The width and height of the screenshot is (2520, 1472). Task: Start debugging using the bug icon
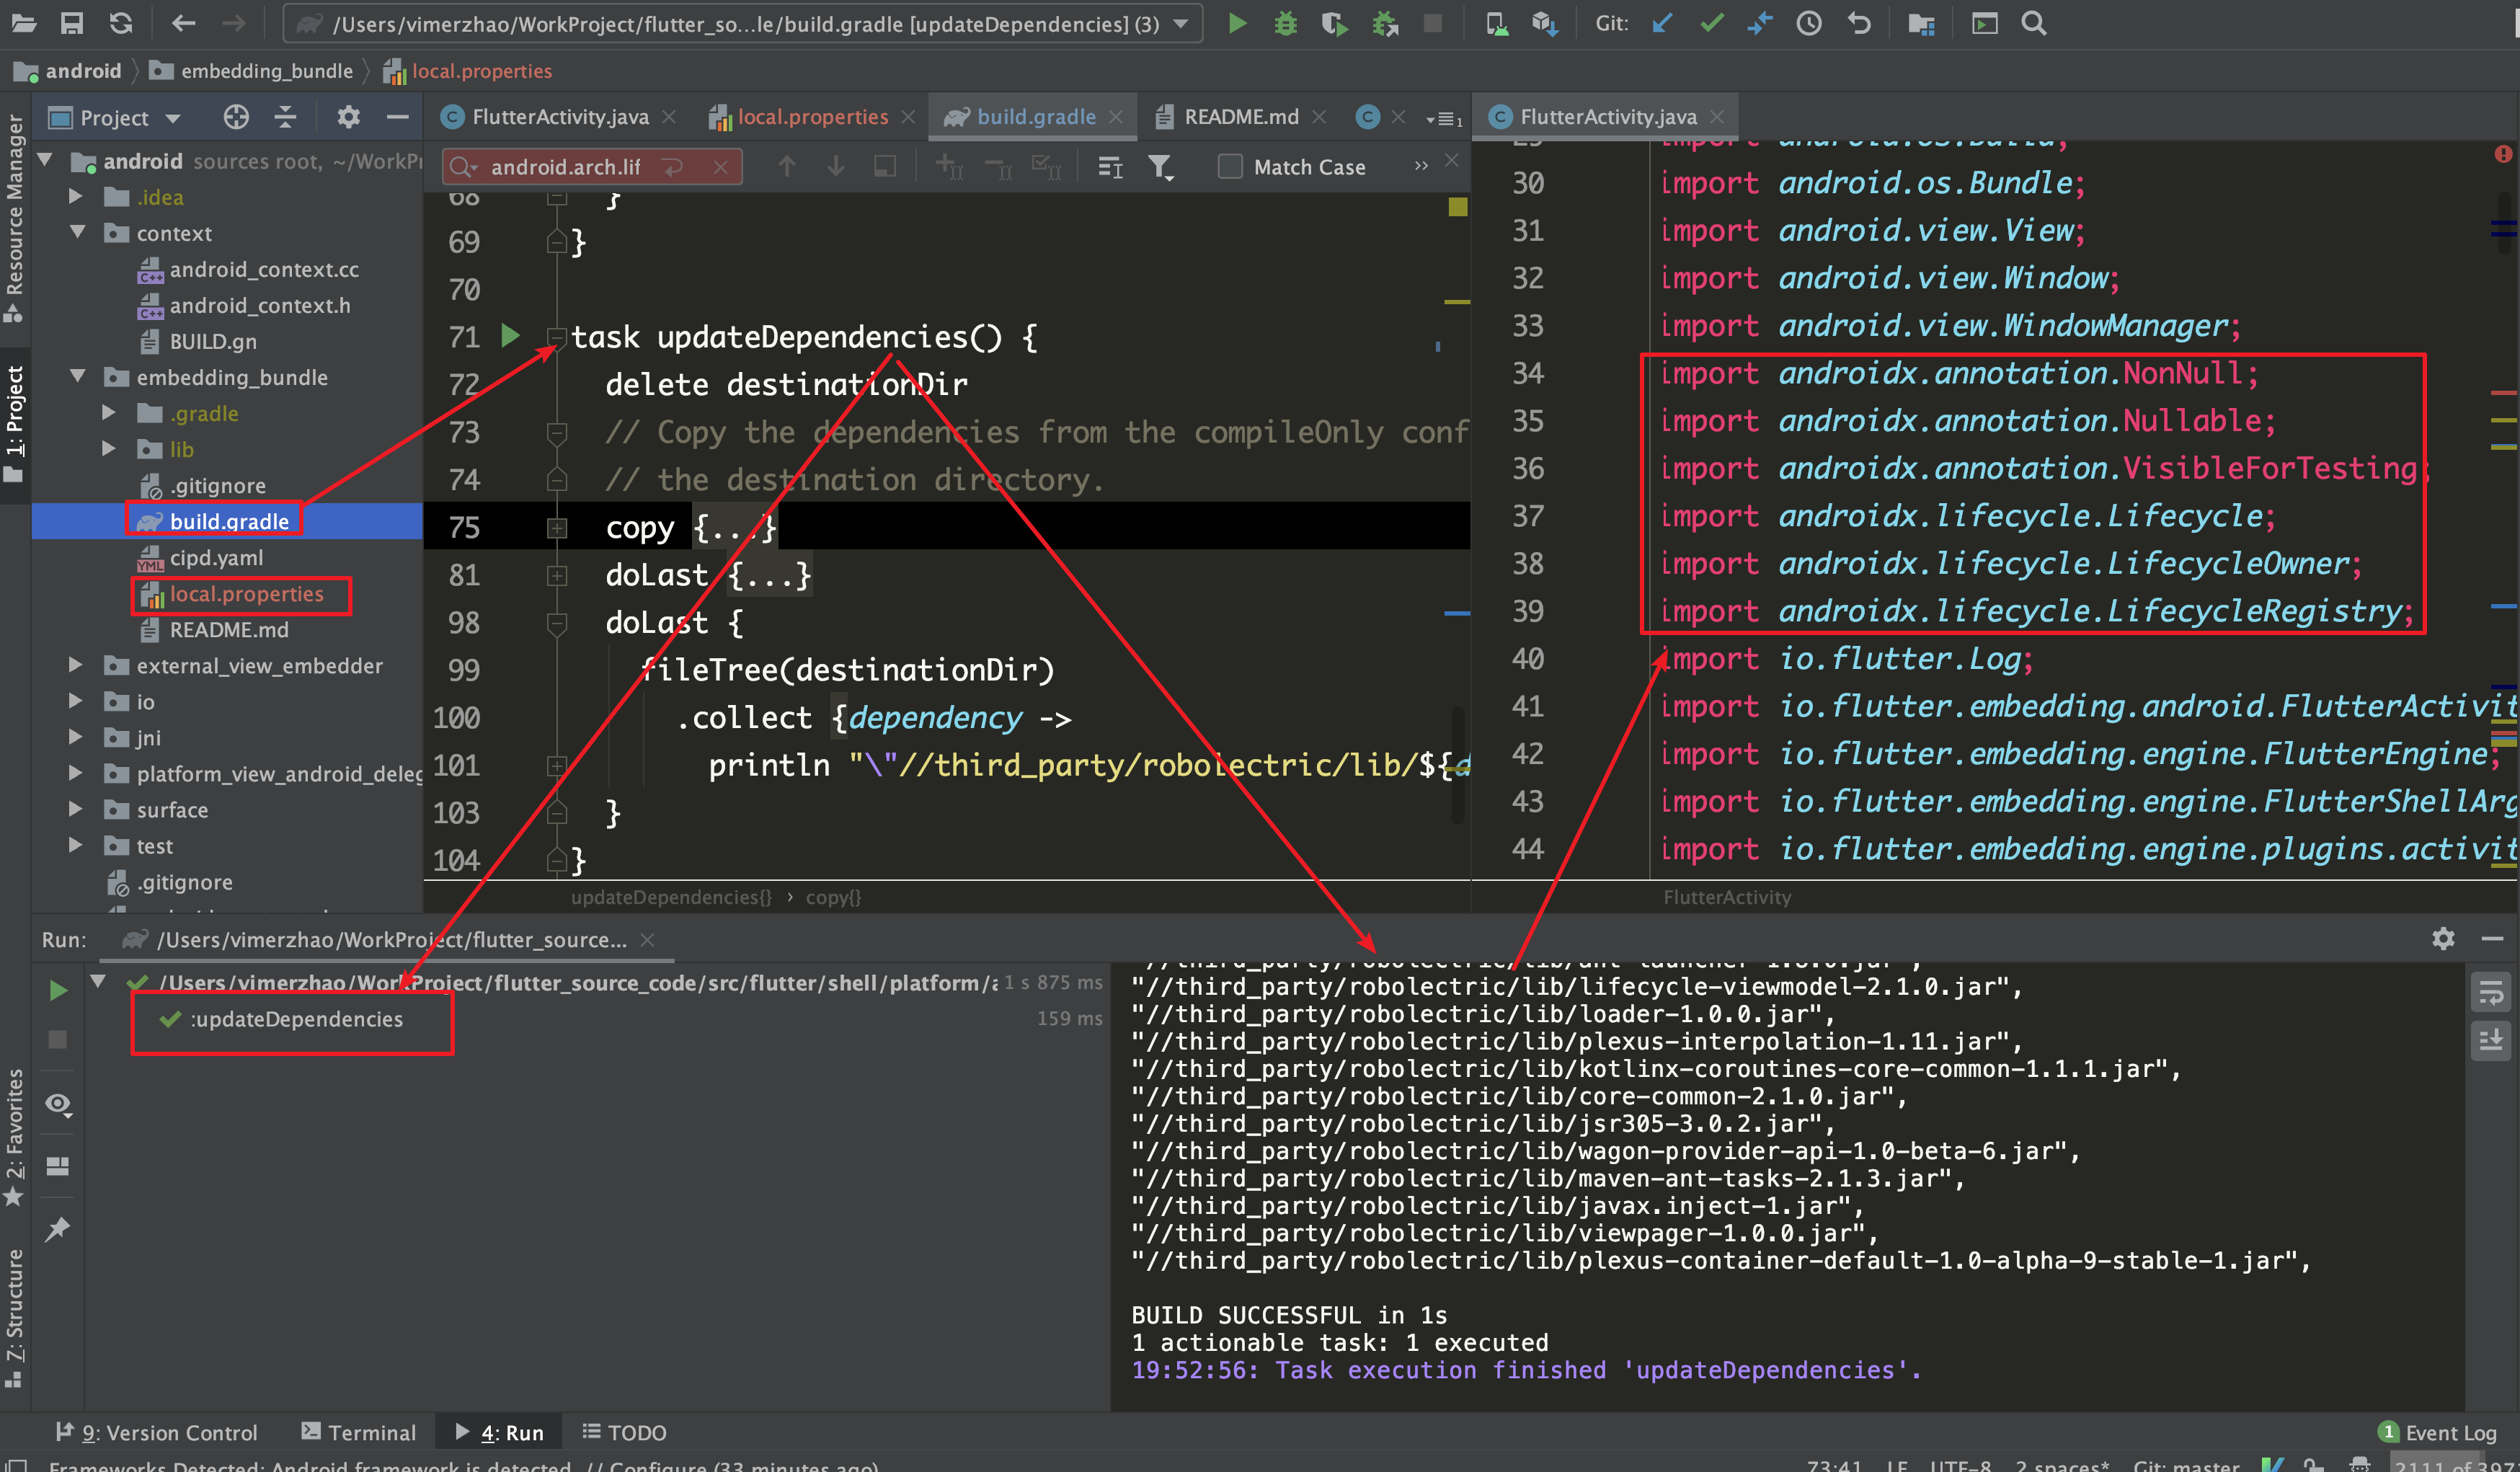[x=1285, y=23]
